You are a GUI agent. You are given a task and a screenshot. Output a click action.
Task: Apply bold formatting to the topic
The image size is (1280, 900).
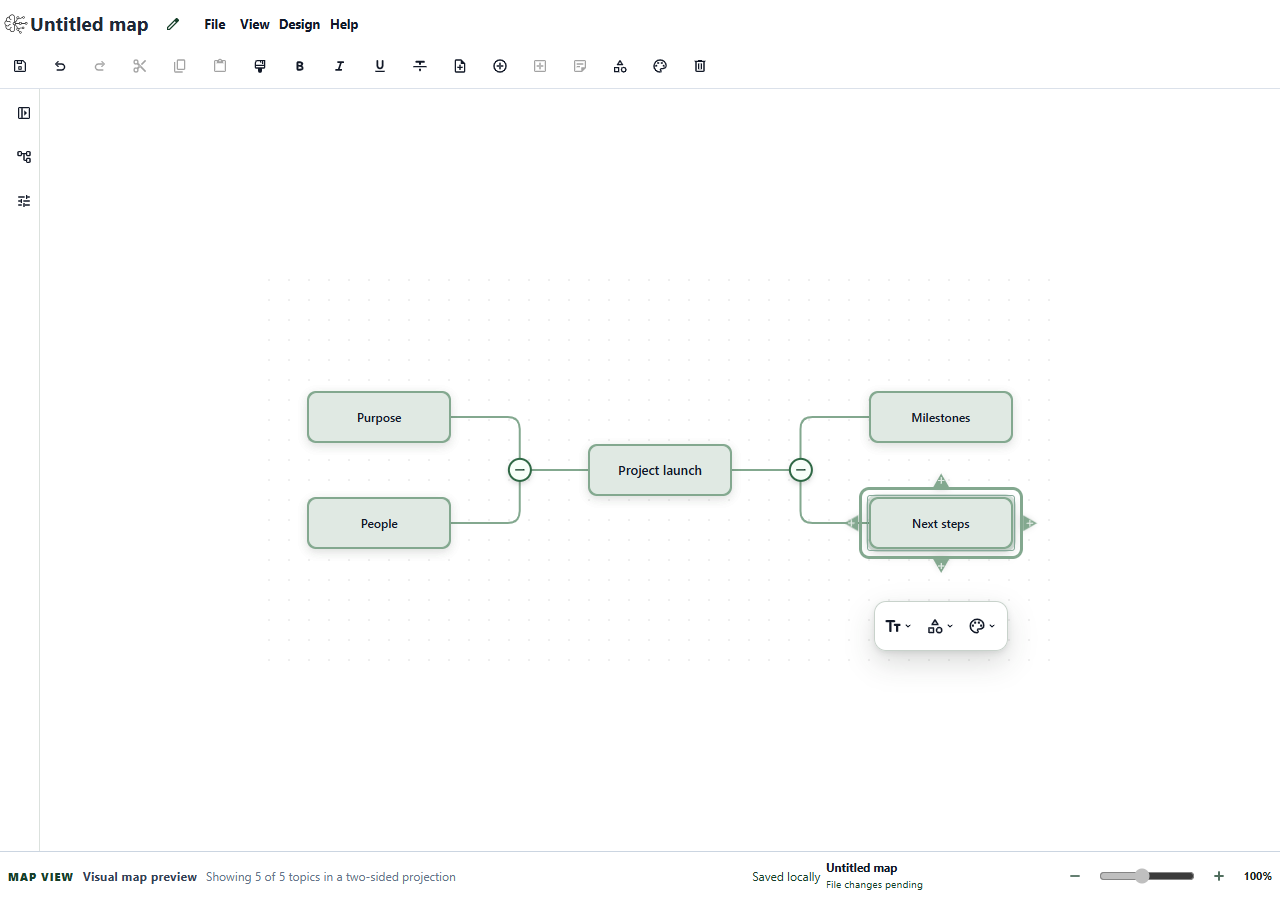pyautogui.click(x=300, y=66)
